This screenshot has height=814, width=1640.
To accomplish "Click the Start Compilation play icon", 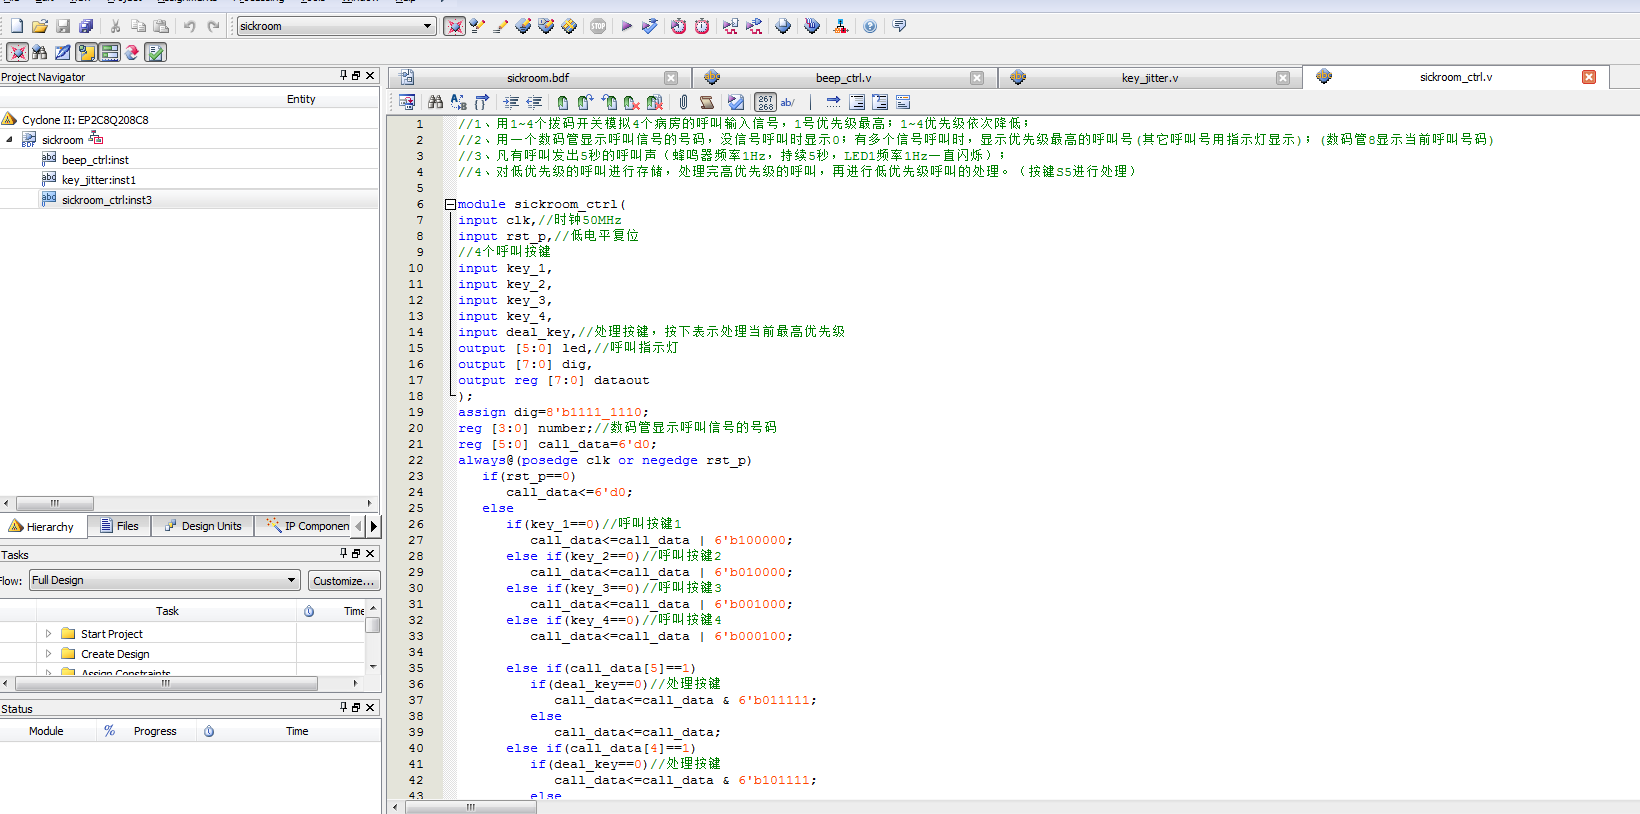I will click(626, 26).
